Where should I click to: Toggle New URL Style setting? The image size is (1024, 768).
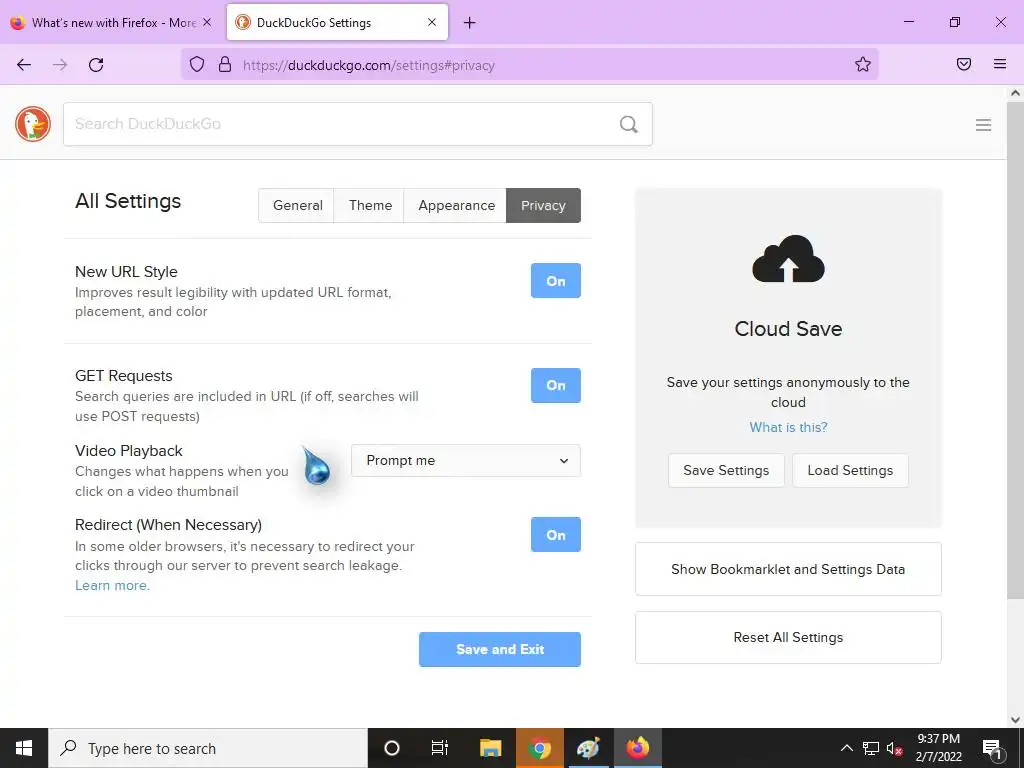click(556, 281)
